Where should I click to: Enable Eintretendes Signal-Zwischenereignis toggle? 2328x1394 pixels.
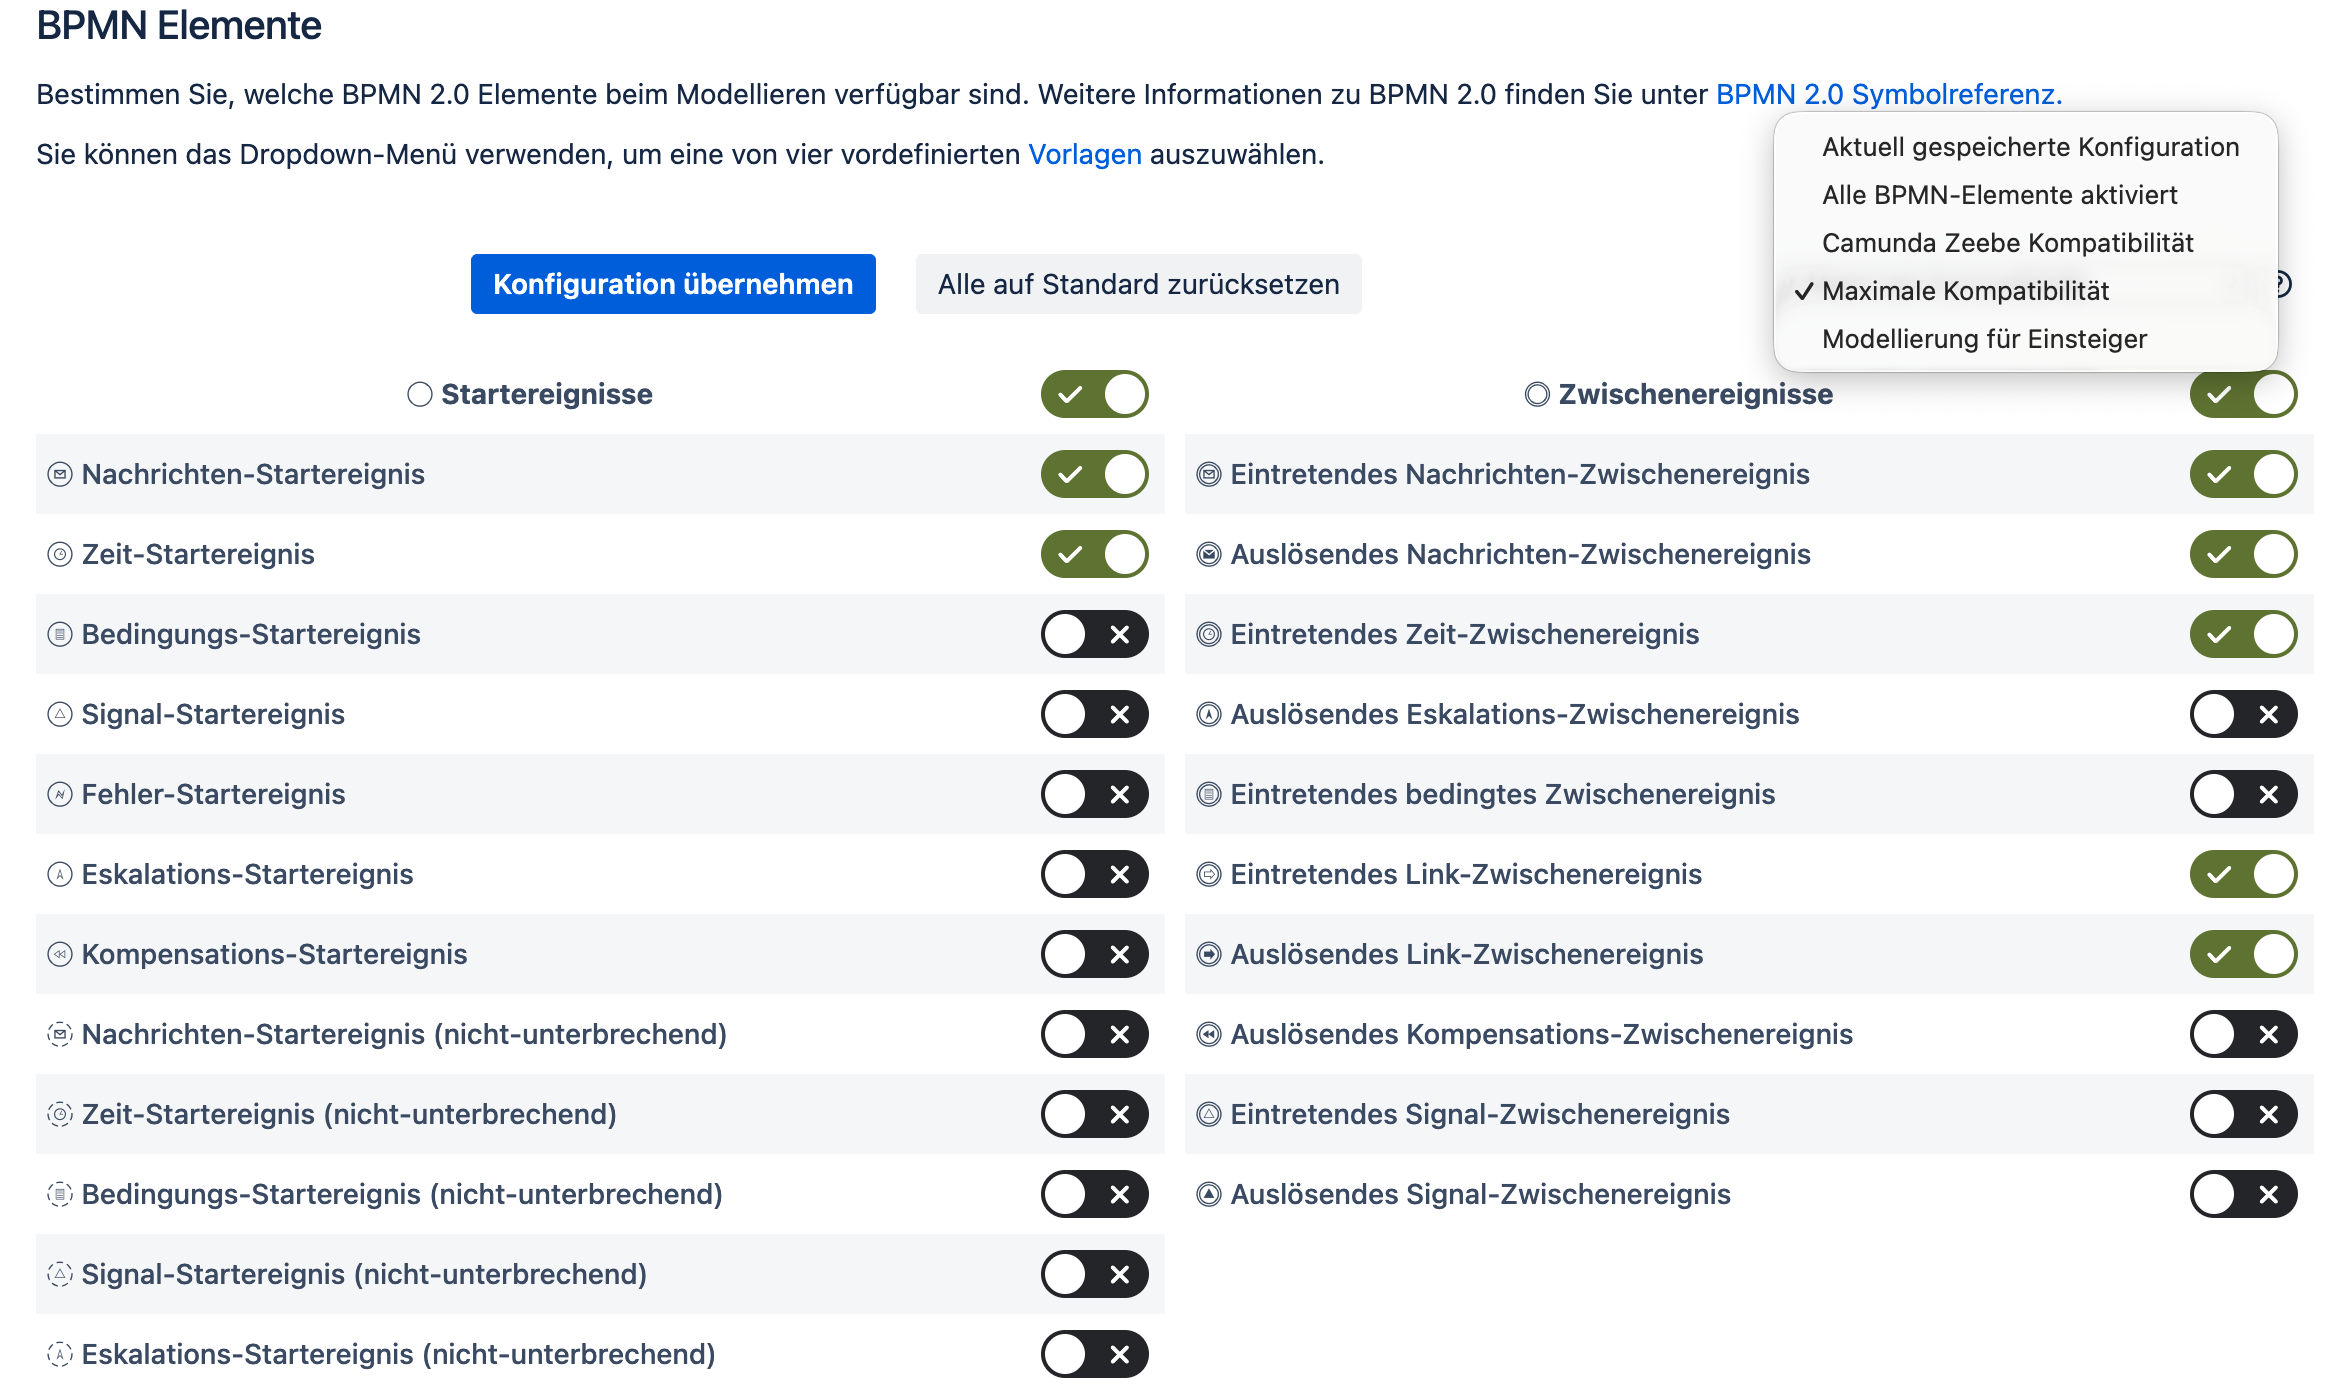[2244, 1114]
